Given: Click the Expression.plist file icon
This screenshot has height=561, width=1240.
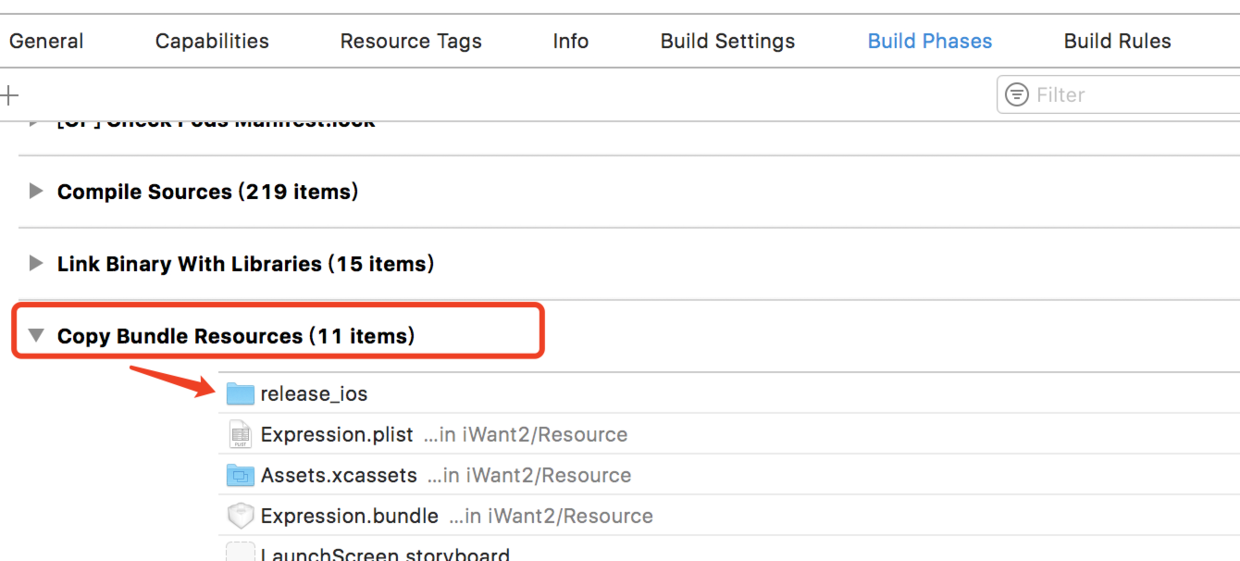Looking at the screenshot, I should click(240, 435).
